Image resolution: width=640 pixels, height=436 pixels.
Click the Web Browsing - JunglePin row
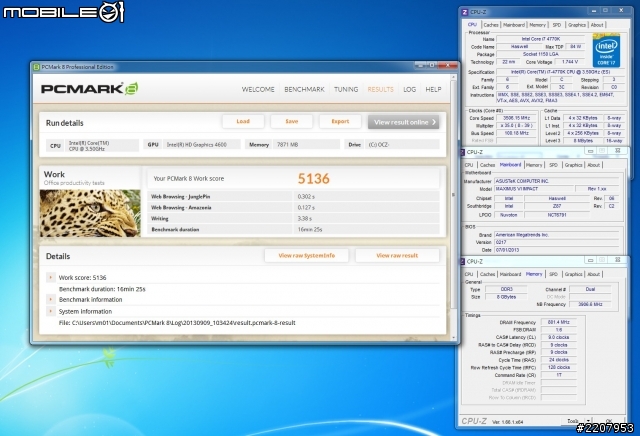click(293, 196)
